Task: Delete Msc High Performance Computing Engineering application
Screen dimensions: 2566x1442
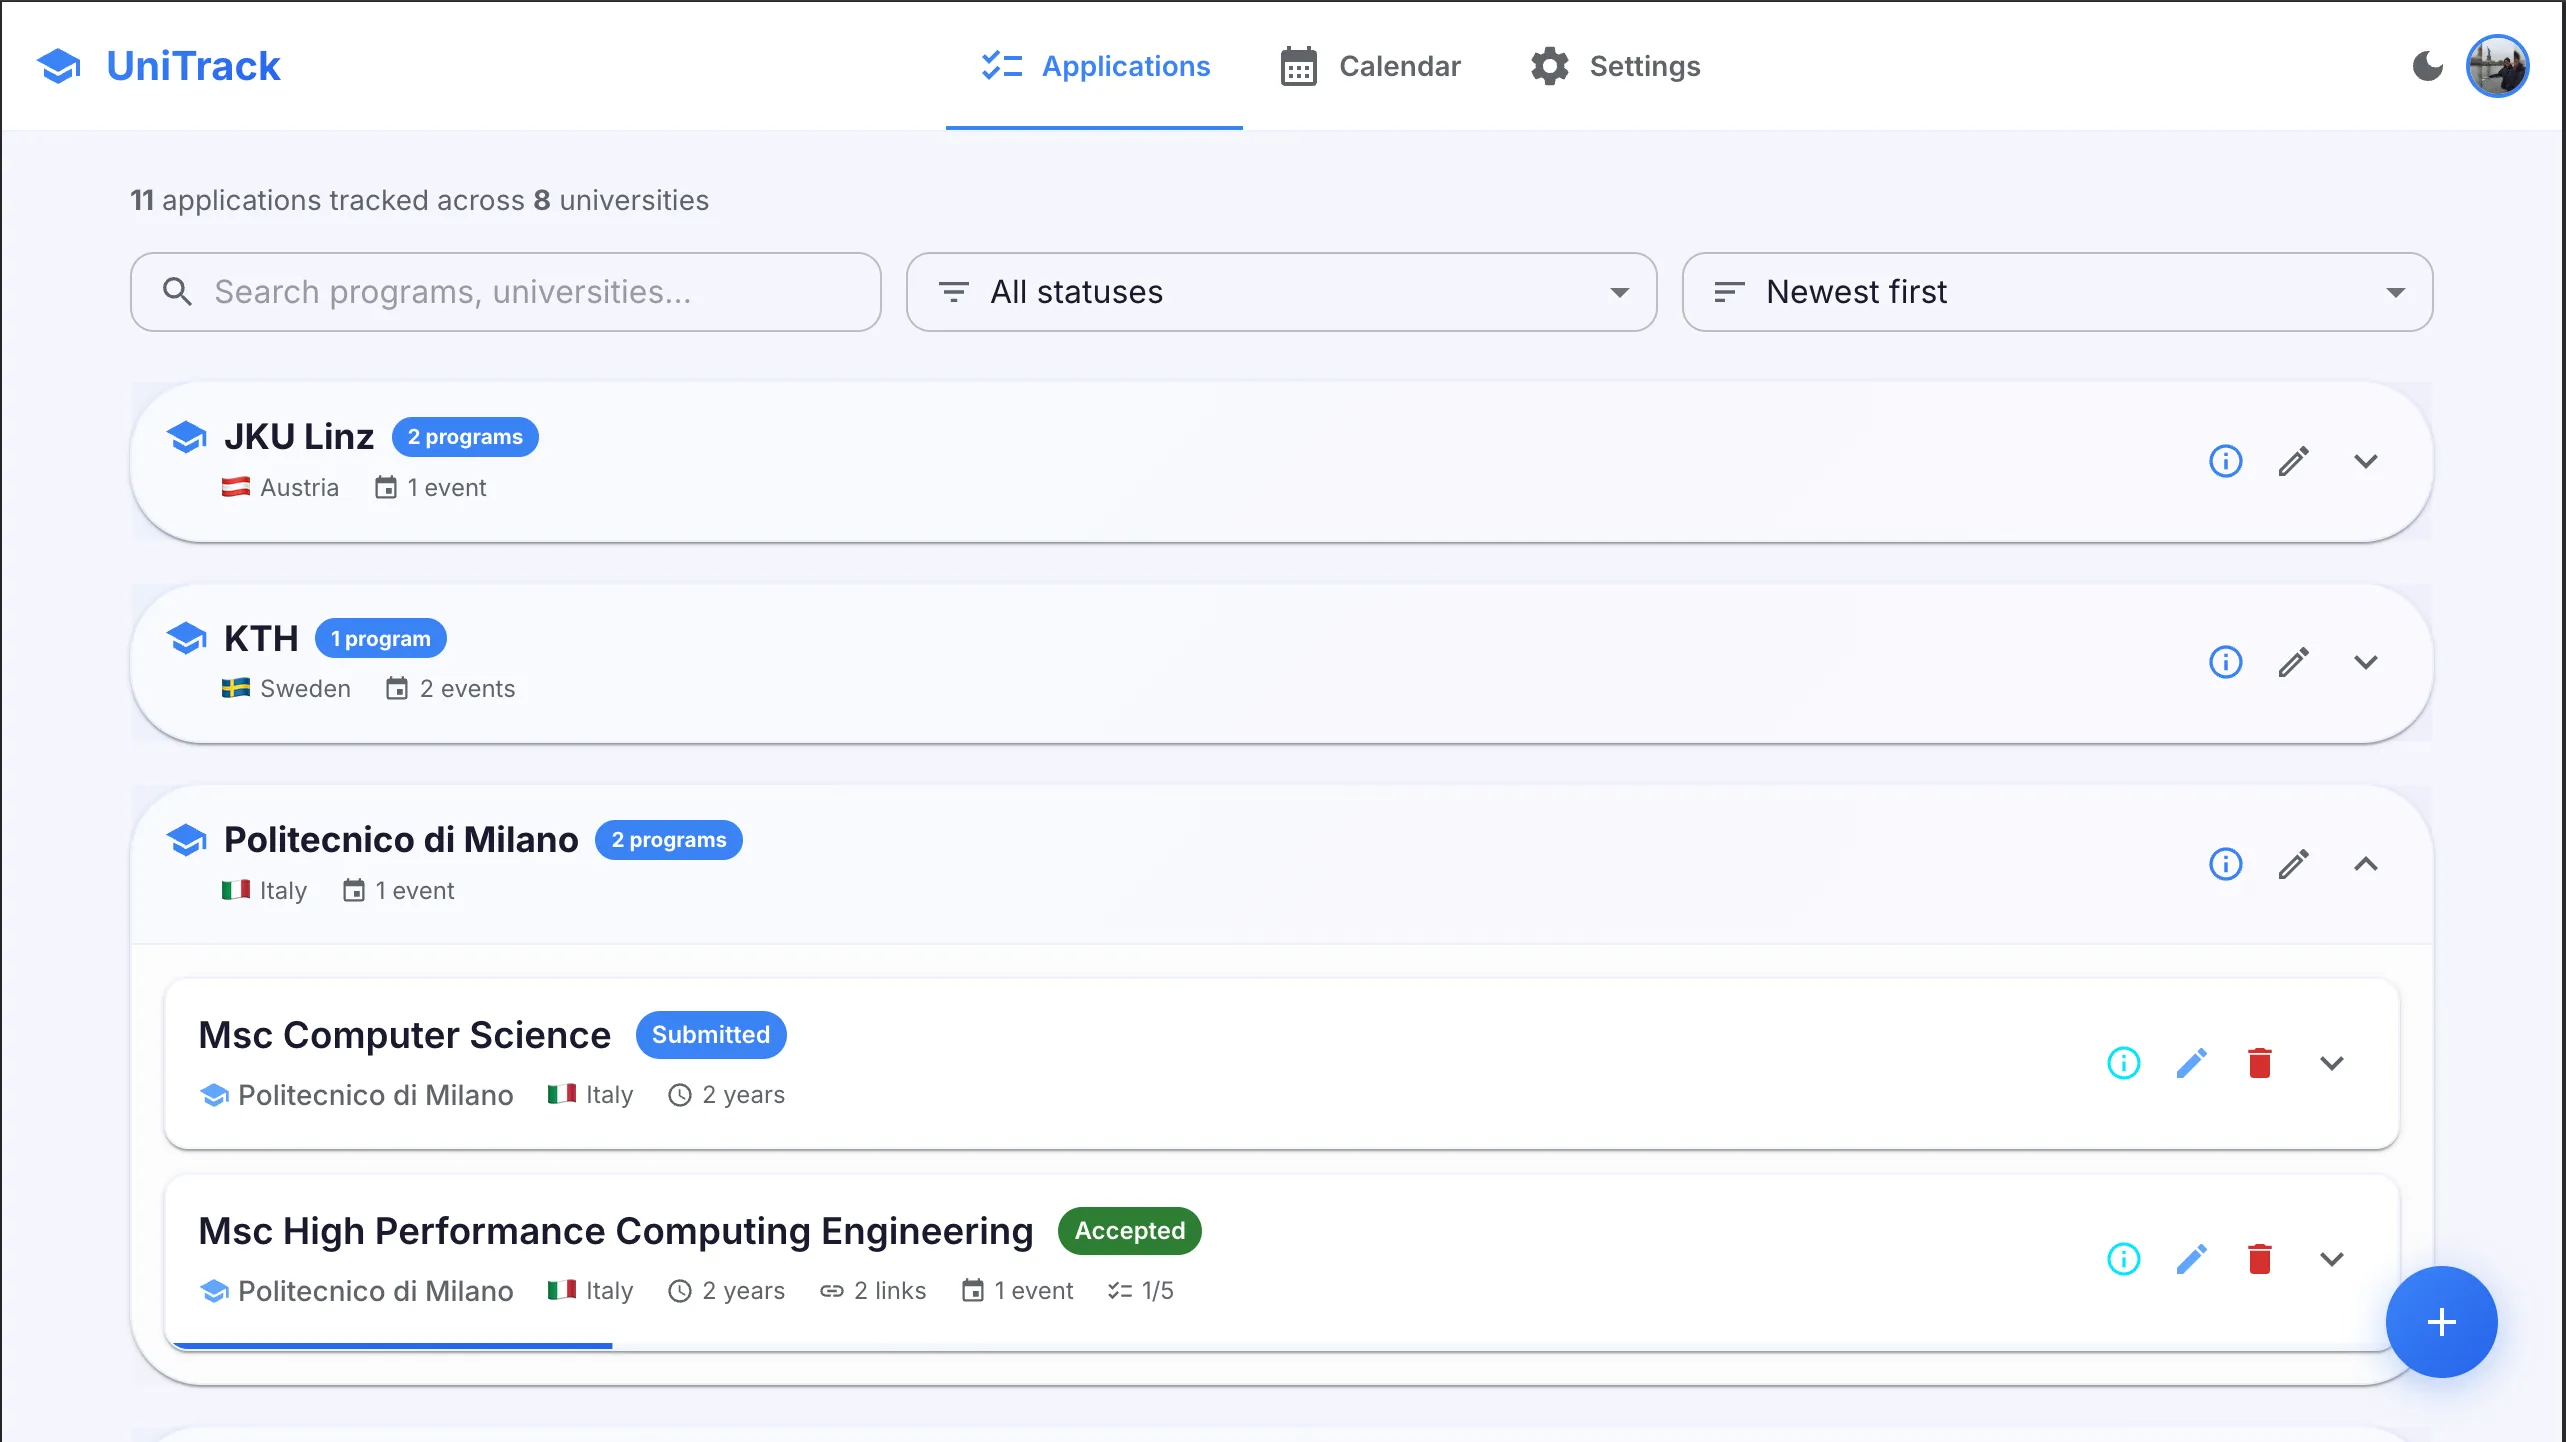Action: click(2259, 1259)
